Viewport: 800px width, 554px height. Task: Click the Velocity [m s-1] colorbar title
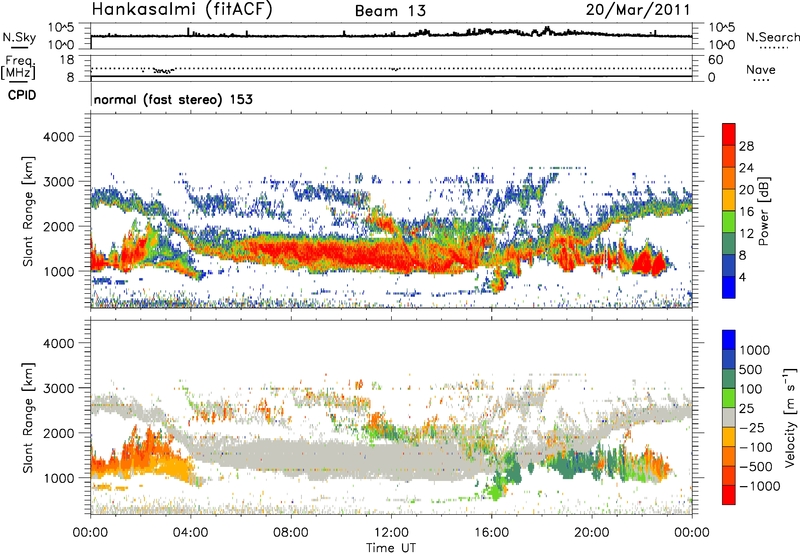pos(790,417)
